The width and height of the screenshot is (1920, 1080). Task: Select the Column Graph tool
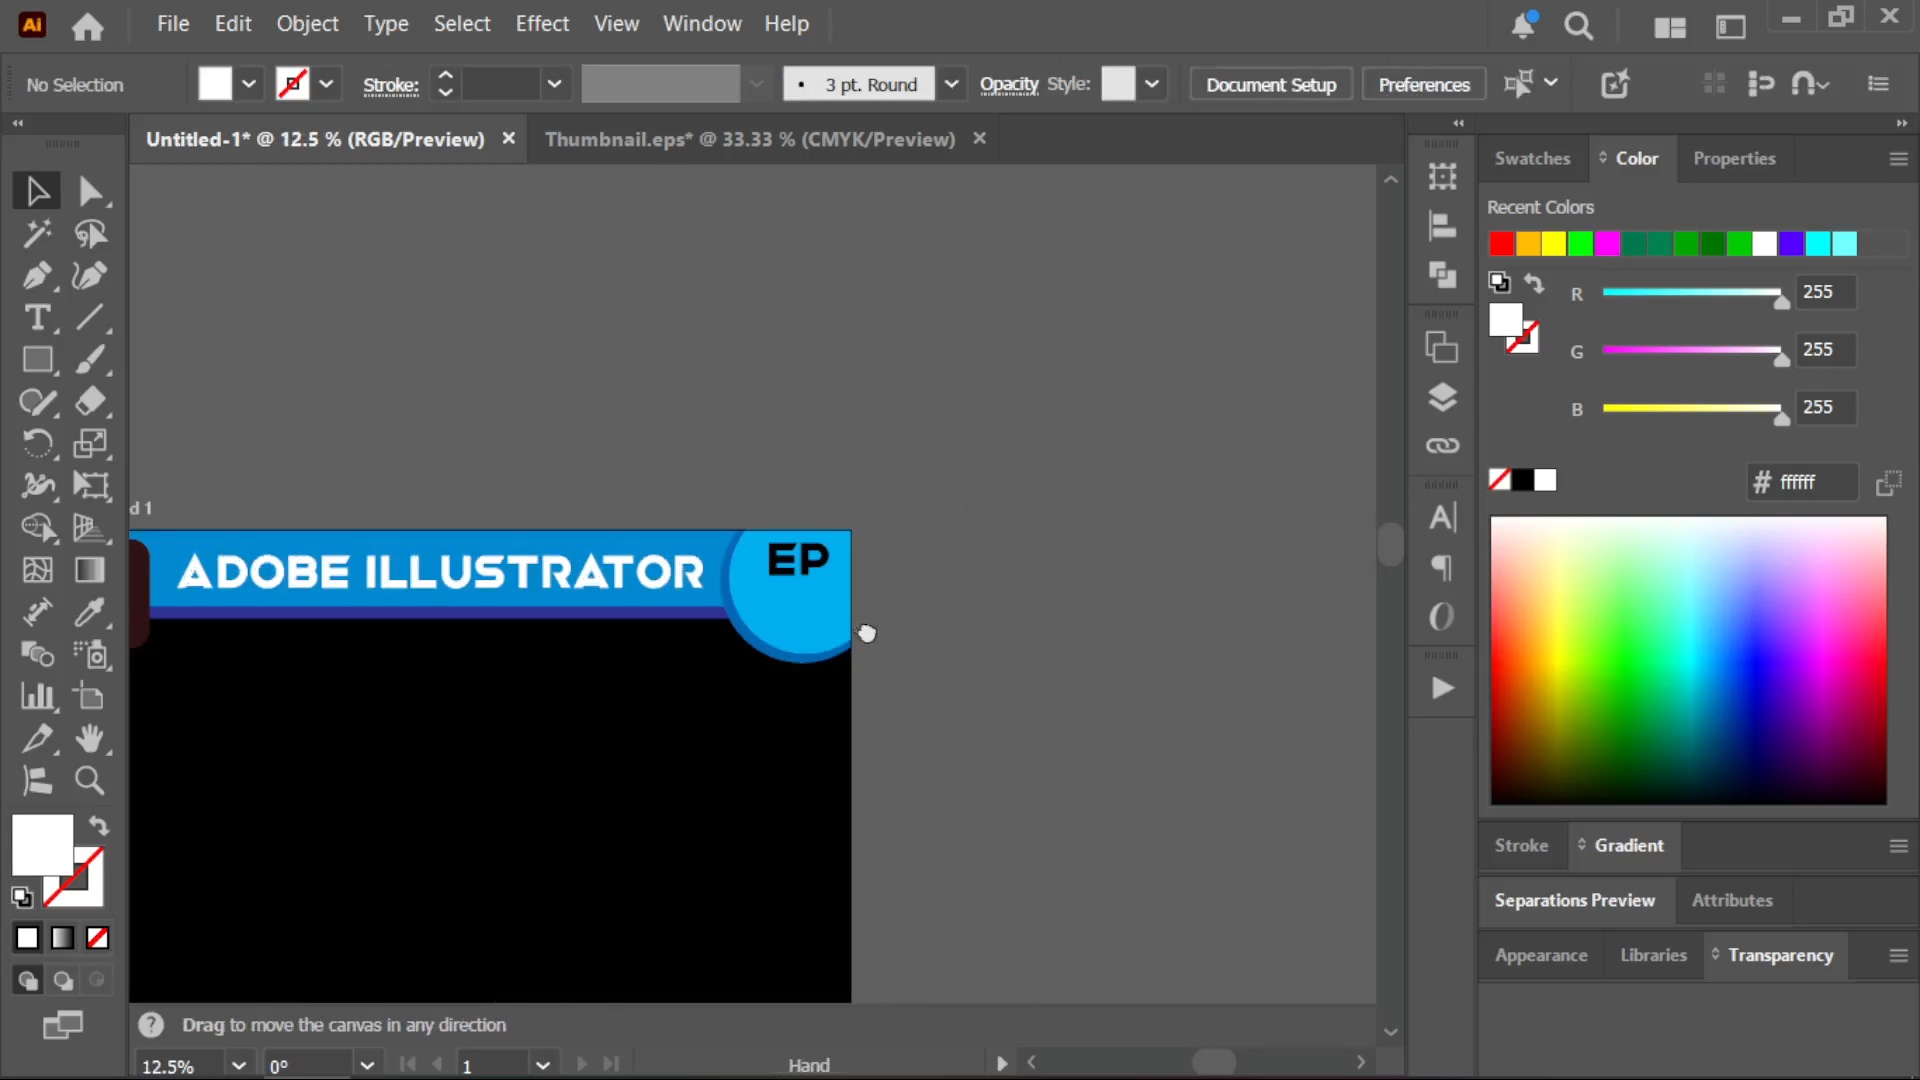[37, 696]
